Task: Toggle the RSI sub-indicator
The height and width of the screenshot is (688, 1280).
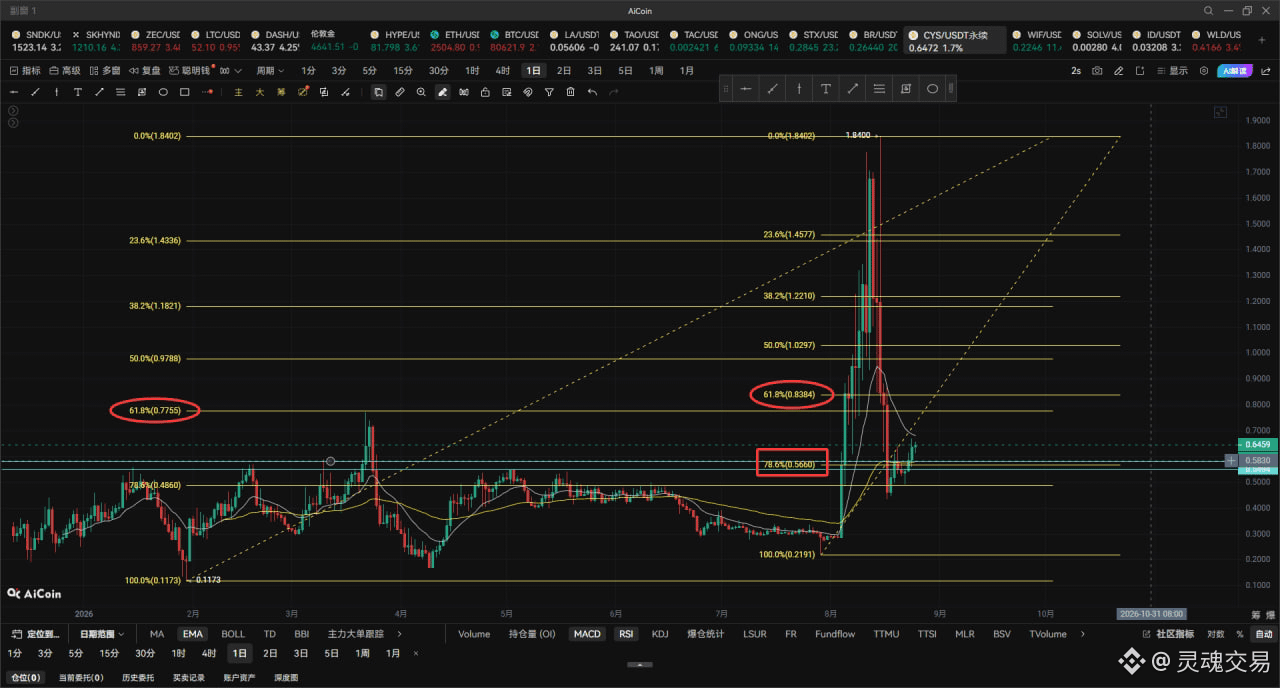Action: pos(626,634)
